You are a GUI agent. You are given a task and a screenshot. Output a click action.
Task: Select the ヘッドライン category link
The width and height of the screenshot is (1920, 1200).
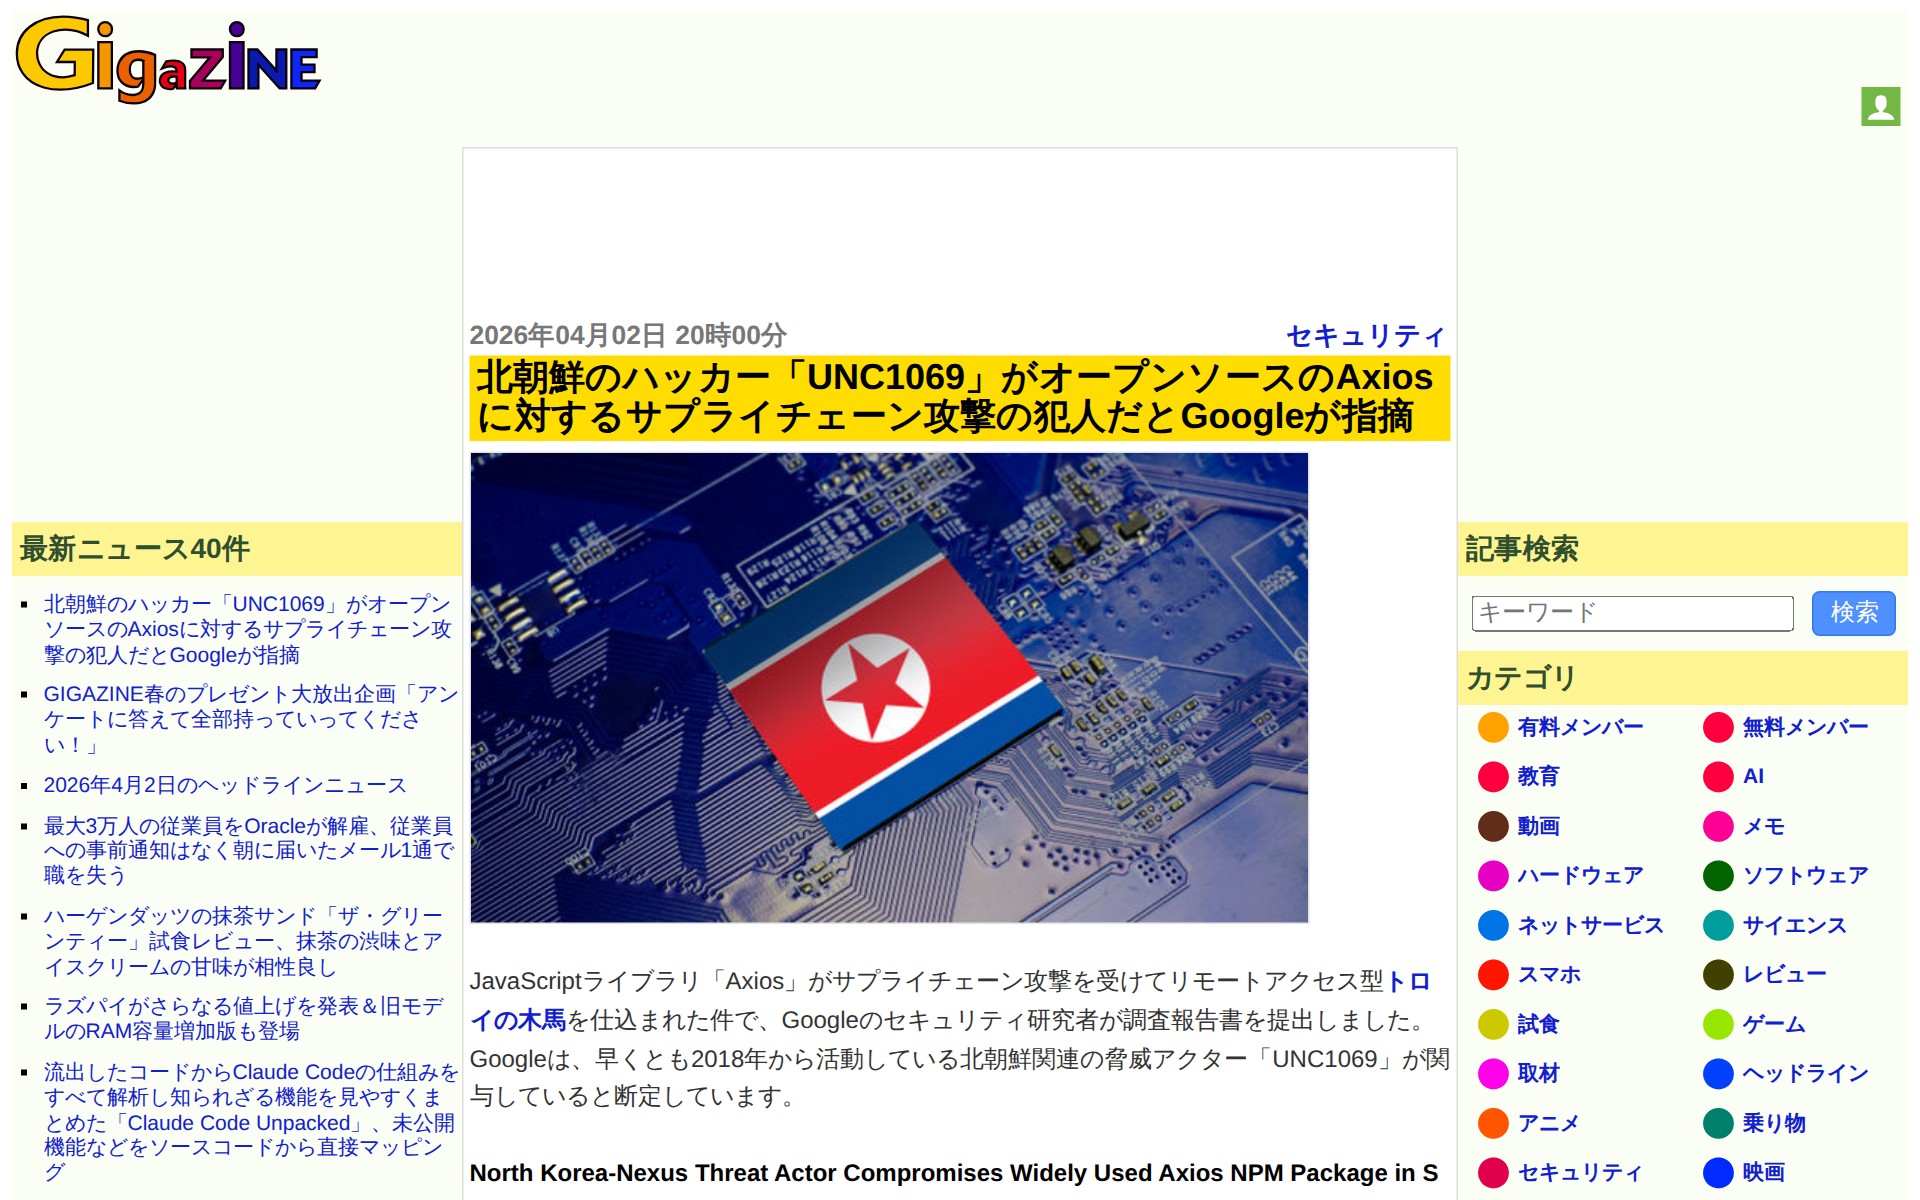click(1805, 1073)
